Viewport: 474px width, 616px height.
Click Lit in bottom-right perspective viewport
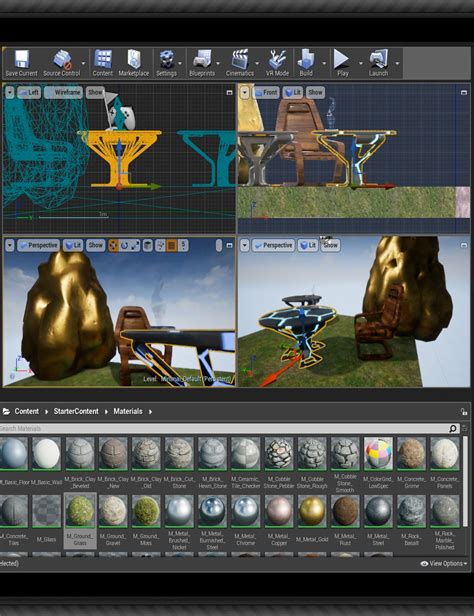pos(308,245)
